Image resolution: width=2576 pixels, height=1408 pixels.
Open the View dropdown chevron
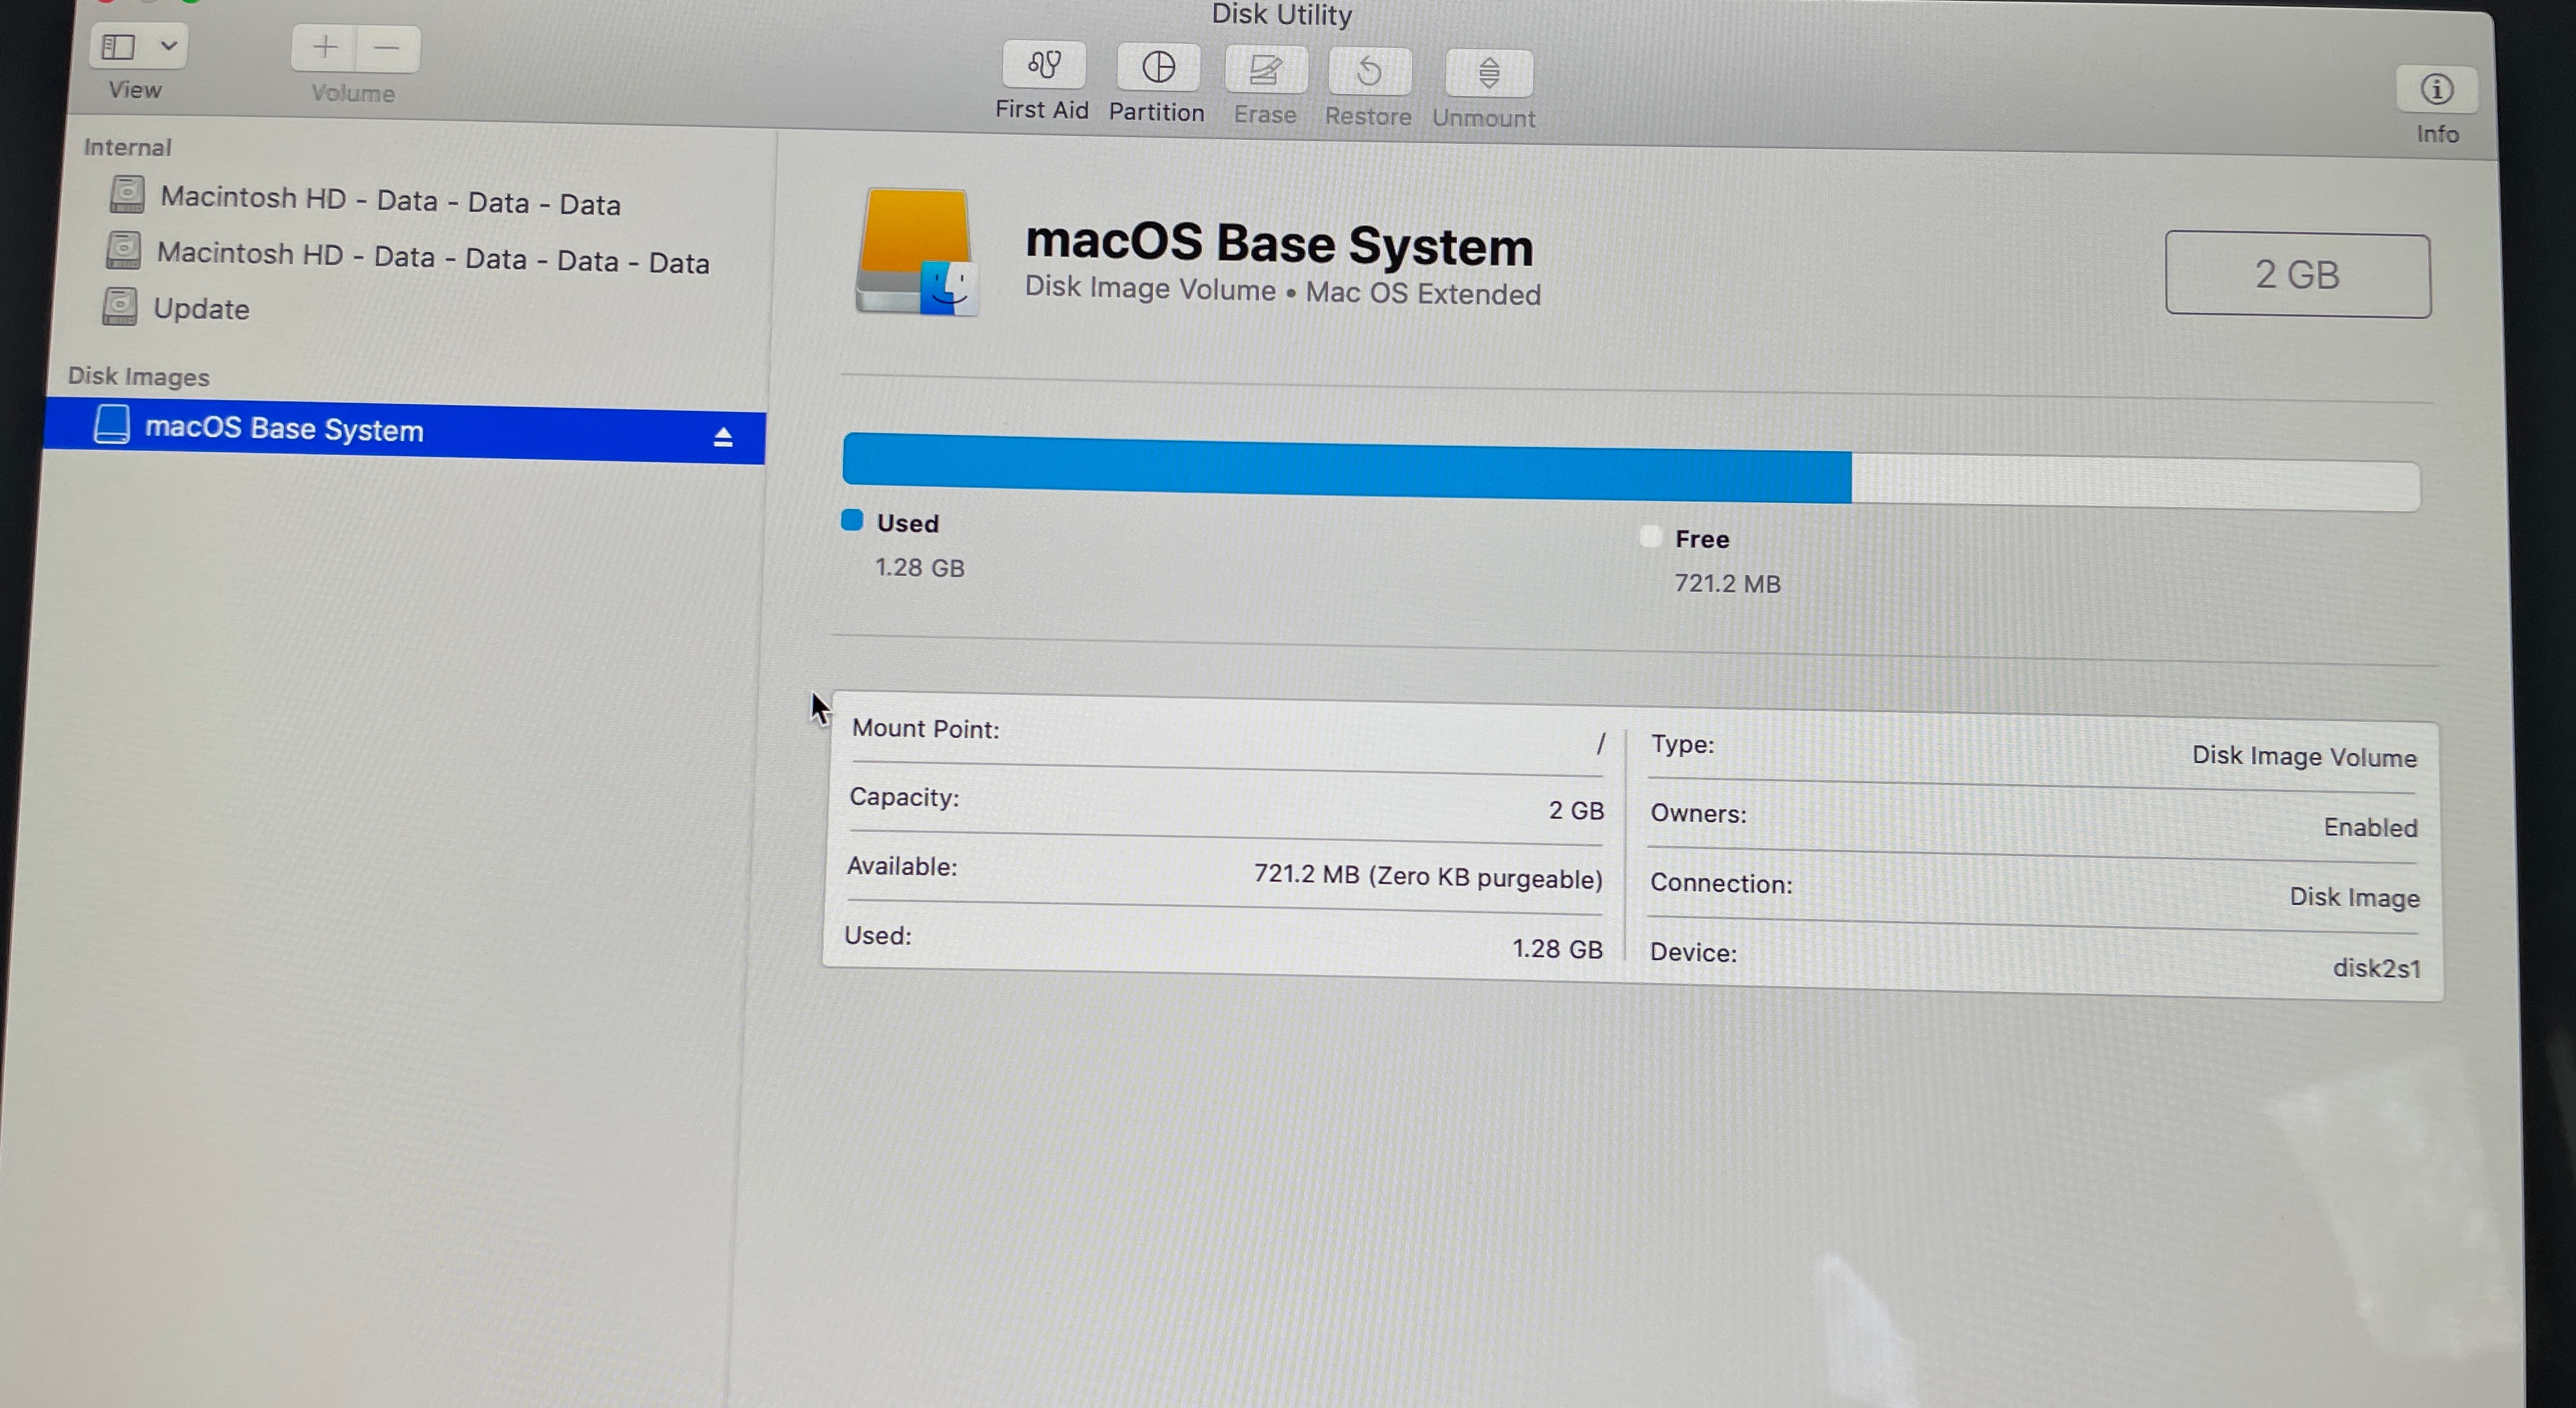click(169, 46)
